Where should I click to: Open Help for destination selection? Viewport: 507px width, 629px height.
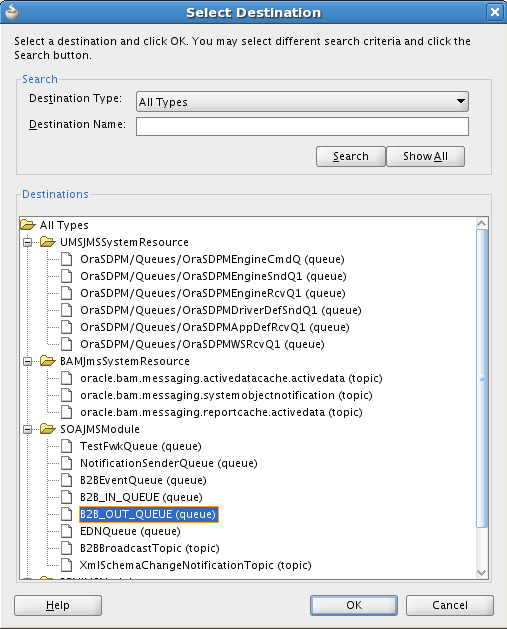(x=58, y=605)
